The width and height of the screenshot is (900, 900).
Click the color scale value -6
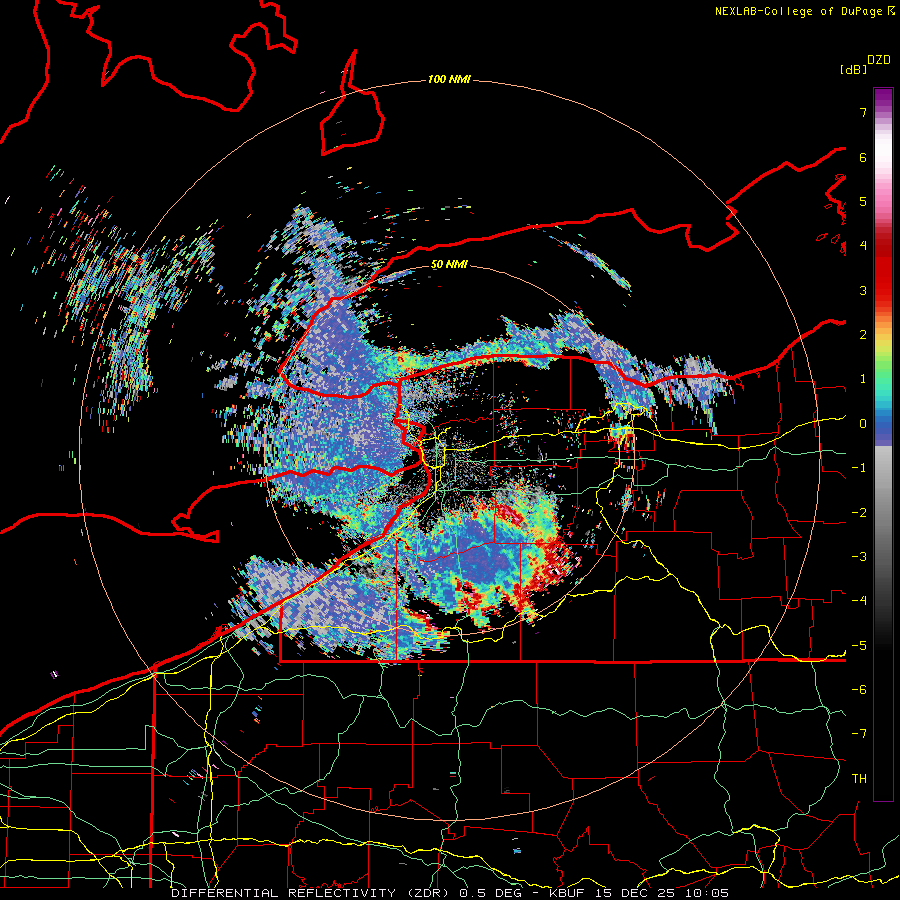859,690
